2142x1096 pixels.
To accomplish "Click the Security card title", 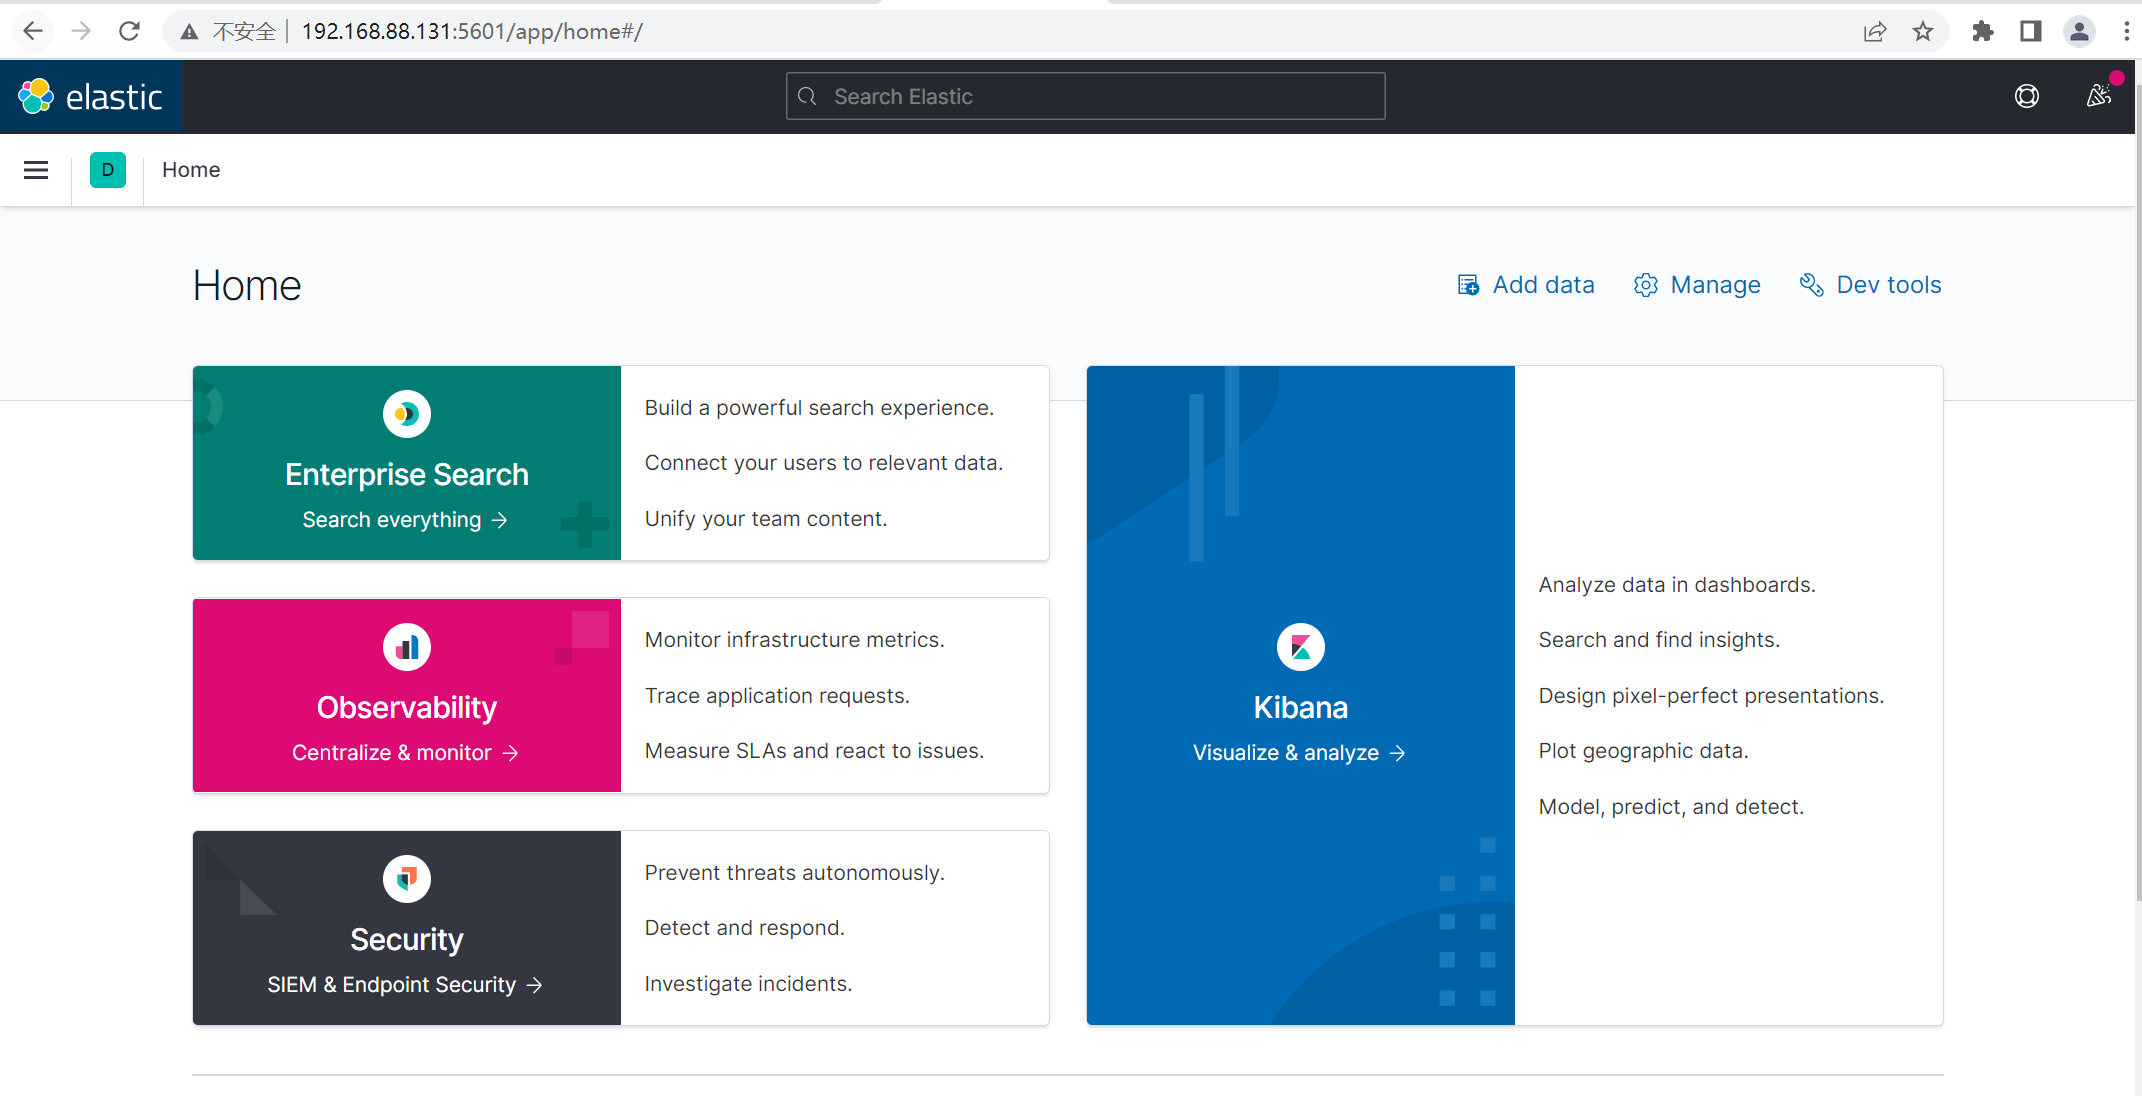I will [x=407, y=939].
